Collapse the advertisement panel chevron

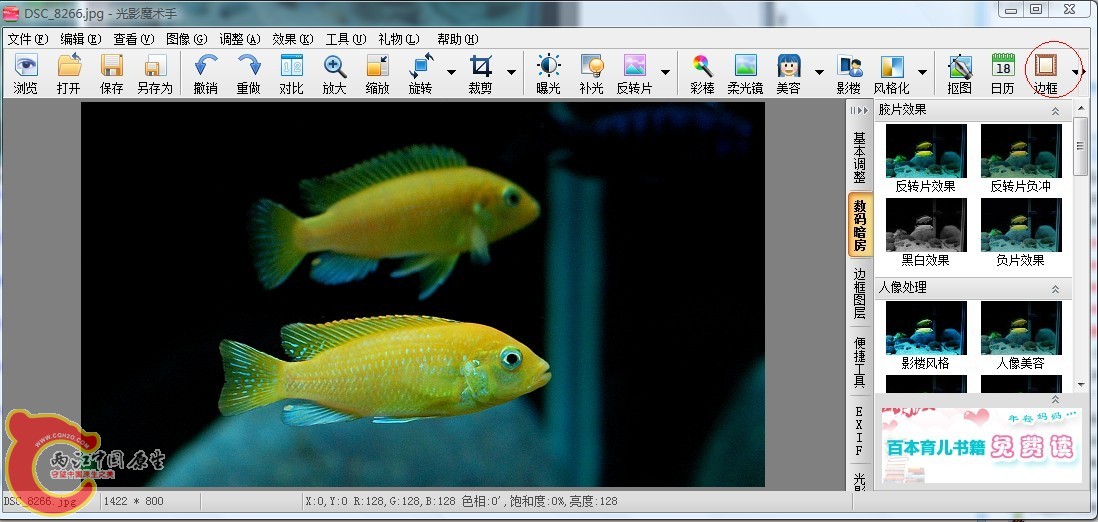tap(1055, 399)
